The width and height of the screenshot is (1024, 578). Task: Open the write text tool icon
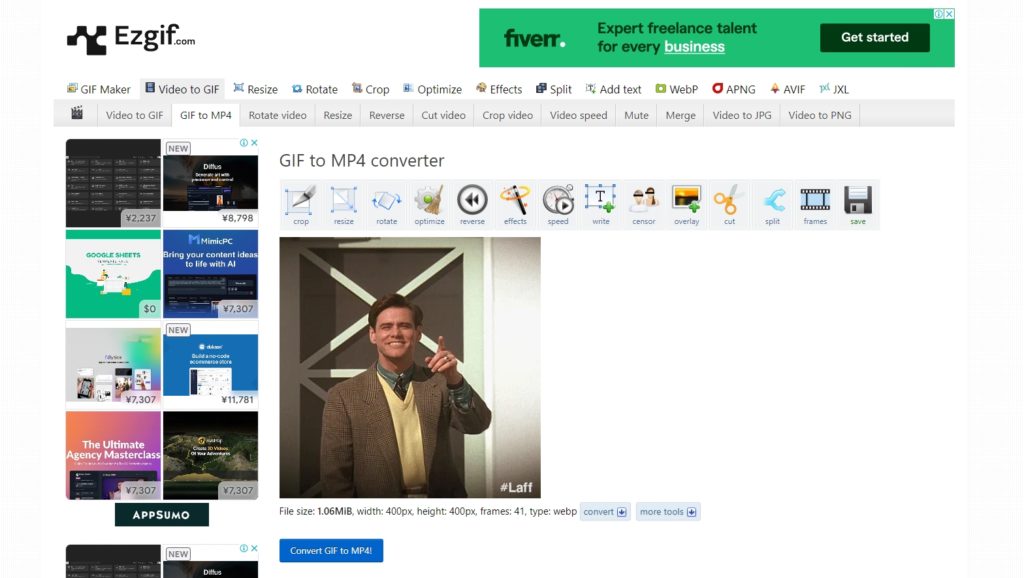(x=600, y=200)
